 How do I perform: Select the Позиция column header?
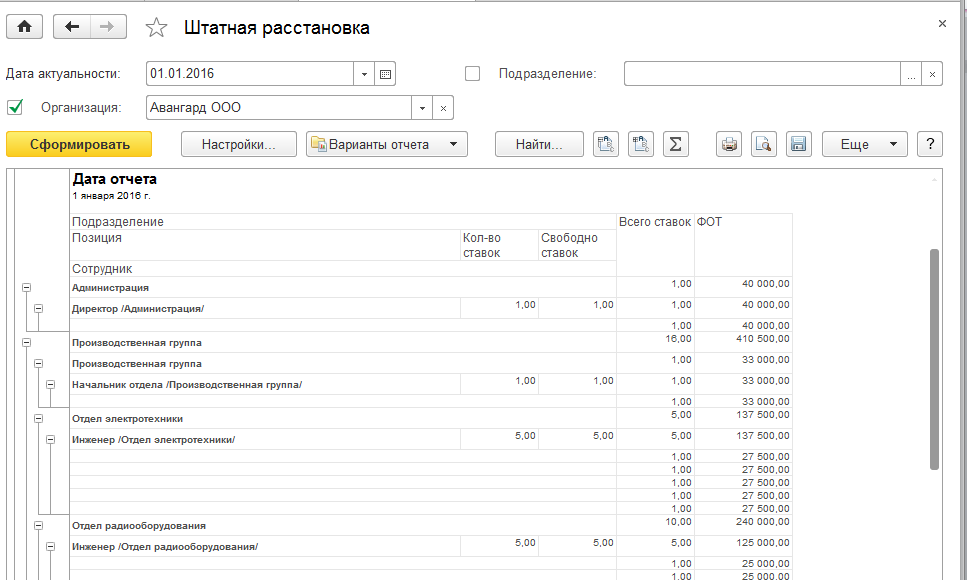[97, 238]
